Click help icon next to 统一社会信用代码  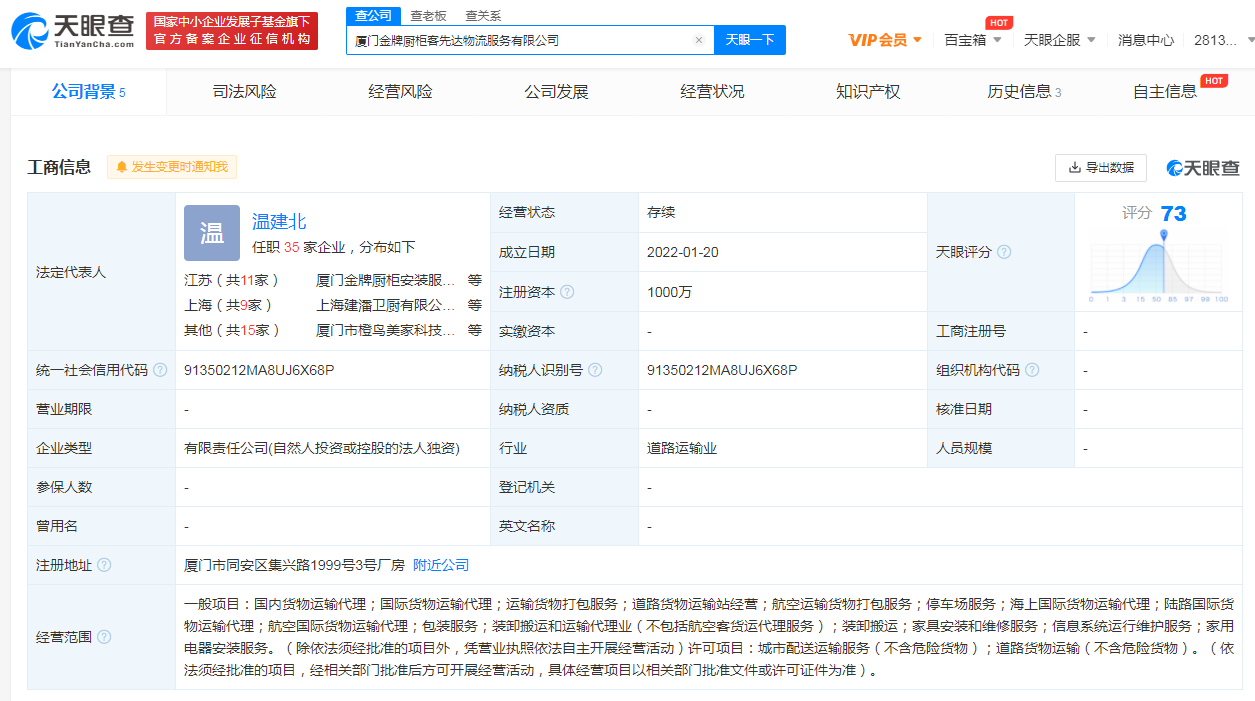tap(160, 370)
